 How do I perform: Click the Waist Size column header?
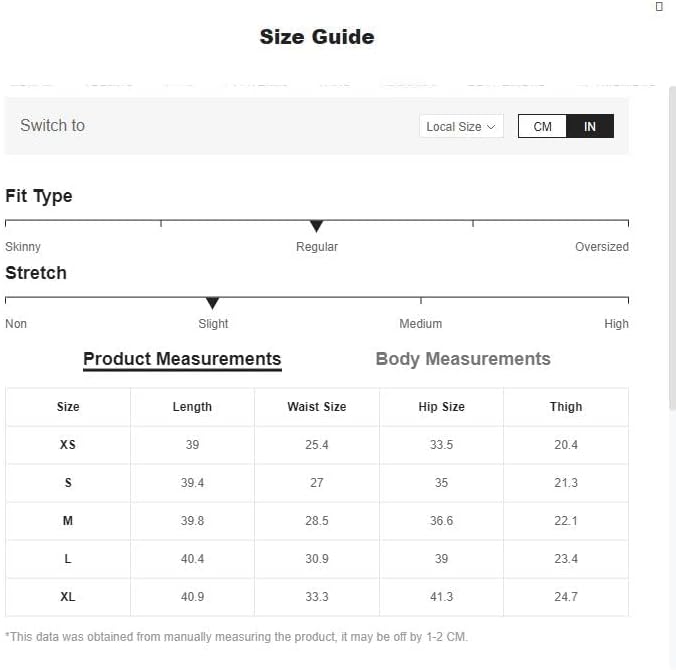[316, 407]
